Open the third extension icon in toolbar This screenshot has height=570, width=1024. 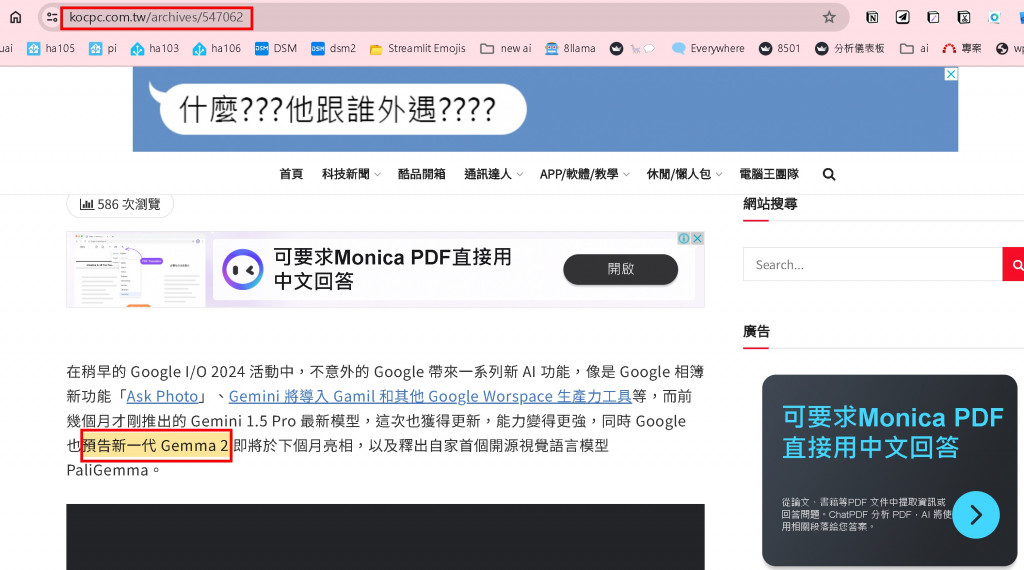(933, 17)
